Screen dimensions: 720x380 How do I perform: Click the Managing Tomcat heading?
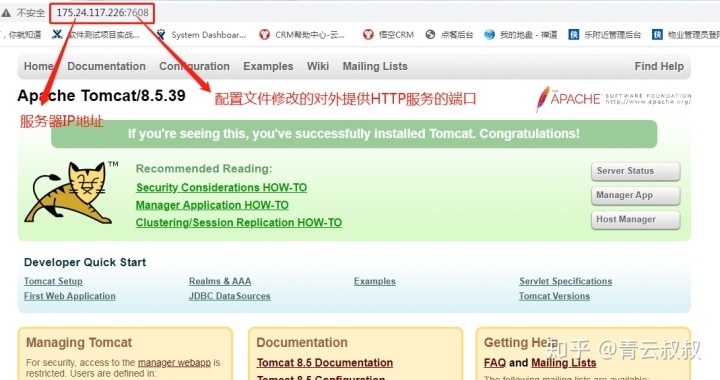[79, 343]
